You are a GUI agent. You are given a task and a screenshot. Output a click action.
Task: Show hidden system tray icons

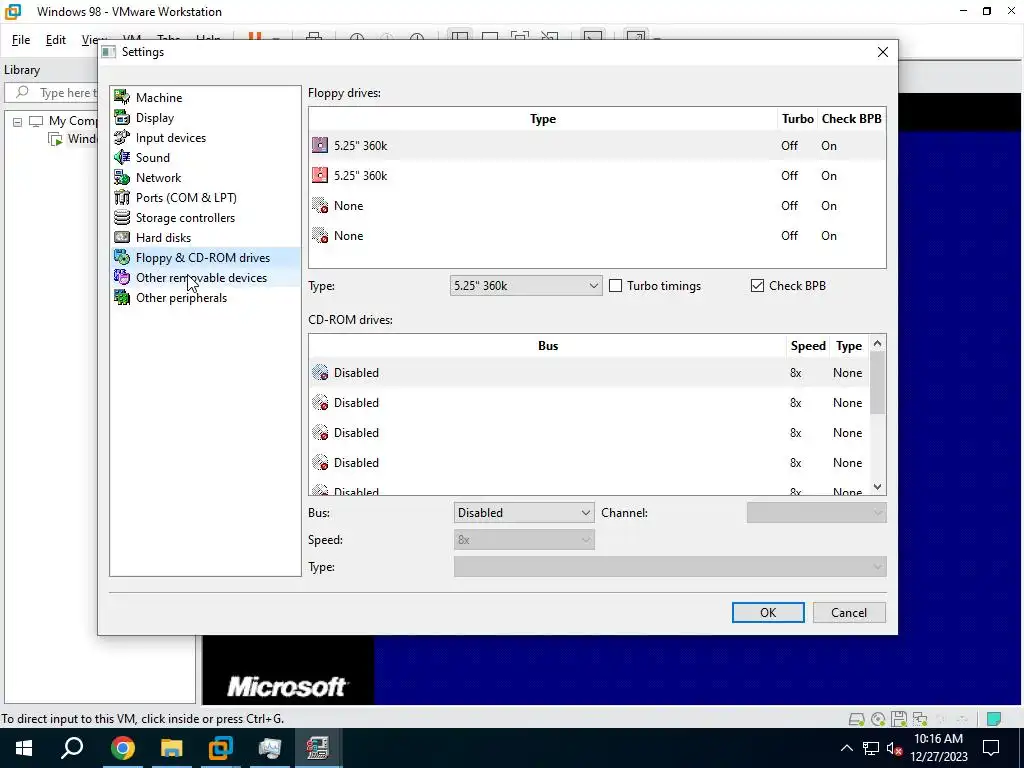click(x=846, y=748)
